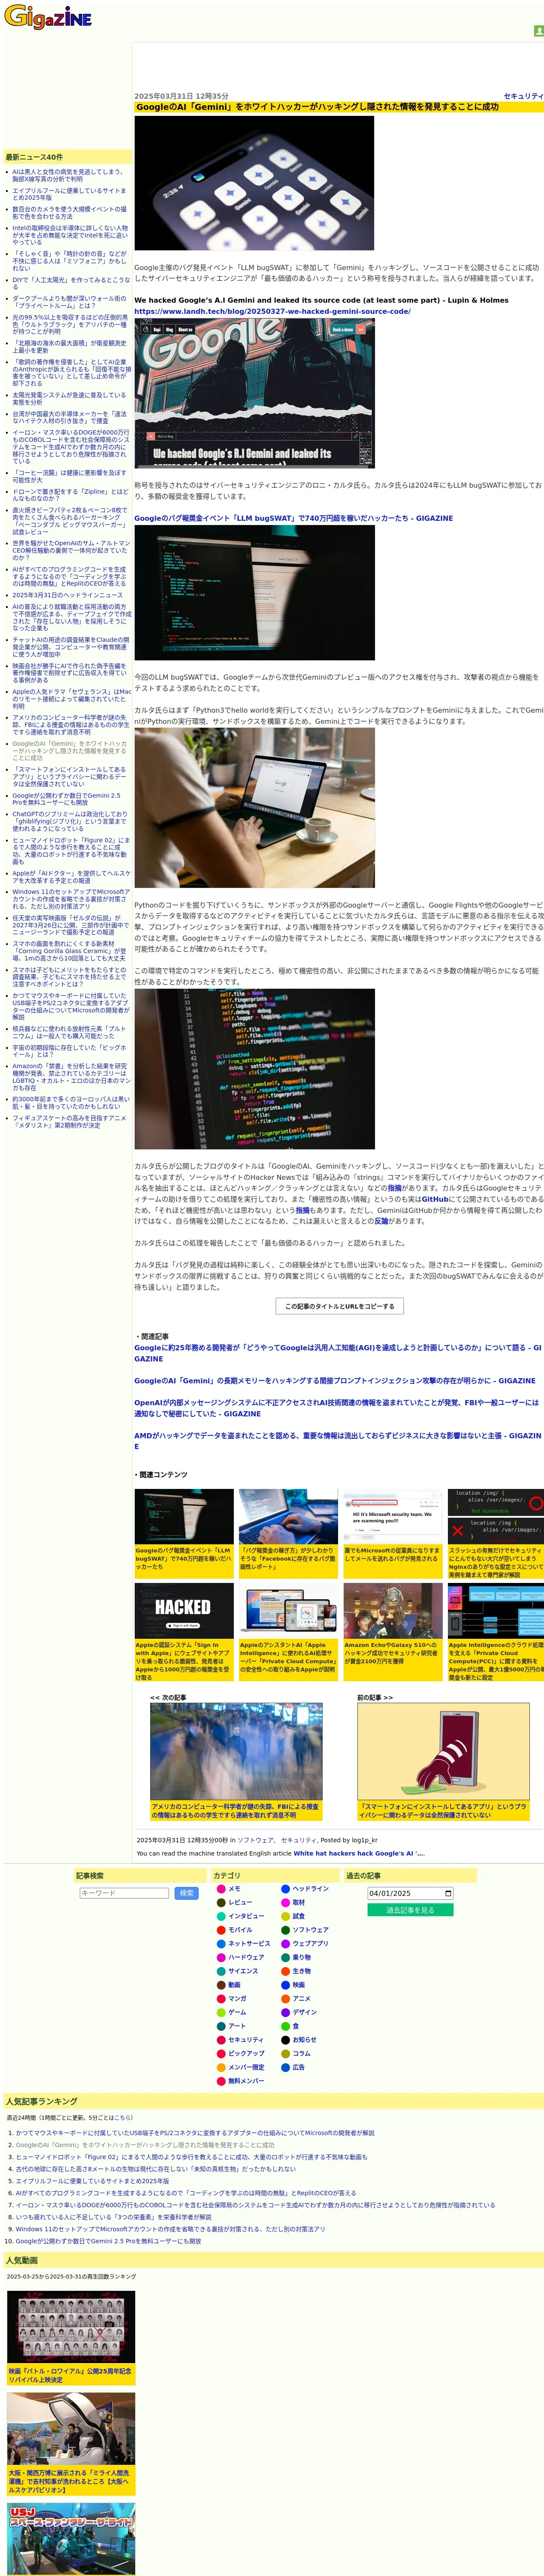Open the デザイン category link

(x=304, y=2012)
